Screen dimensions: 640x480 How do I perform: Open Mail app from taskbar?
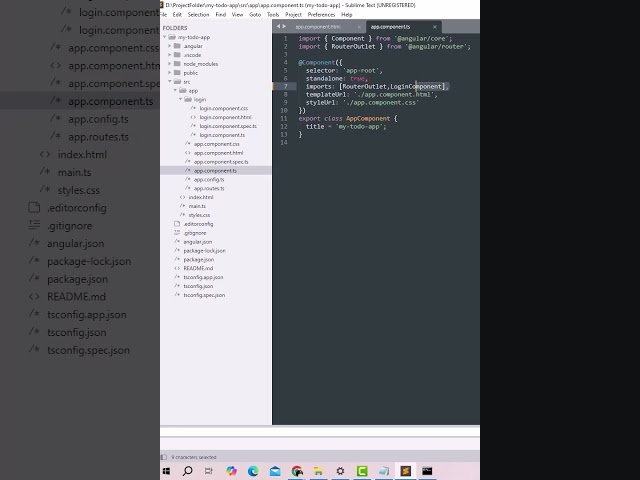pyautogui.click(x=275, y=471)
